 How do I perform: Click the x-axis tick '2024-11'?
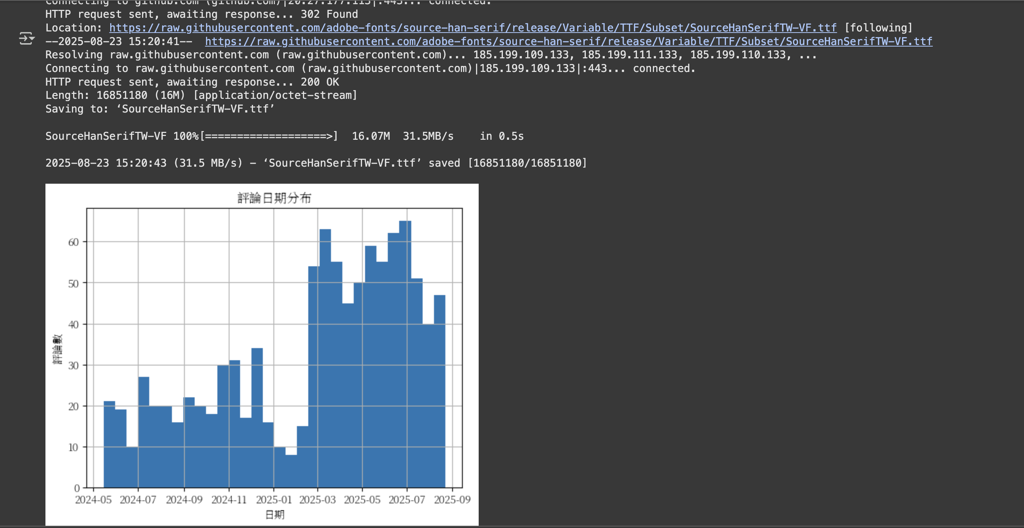click(229, 501)
